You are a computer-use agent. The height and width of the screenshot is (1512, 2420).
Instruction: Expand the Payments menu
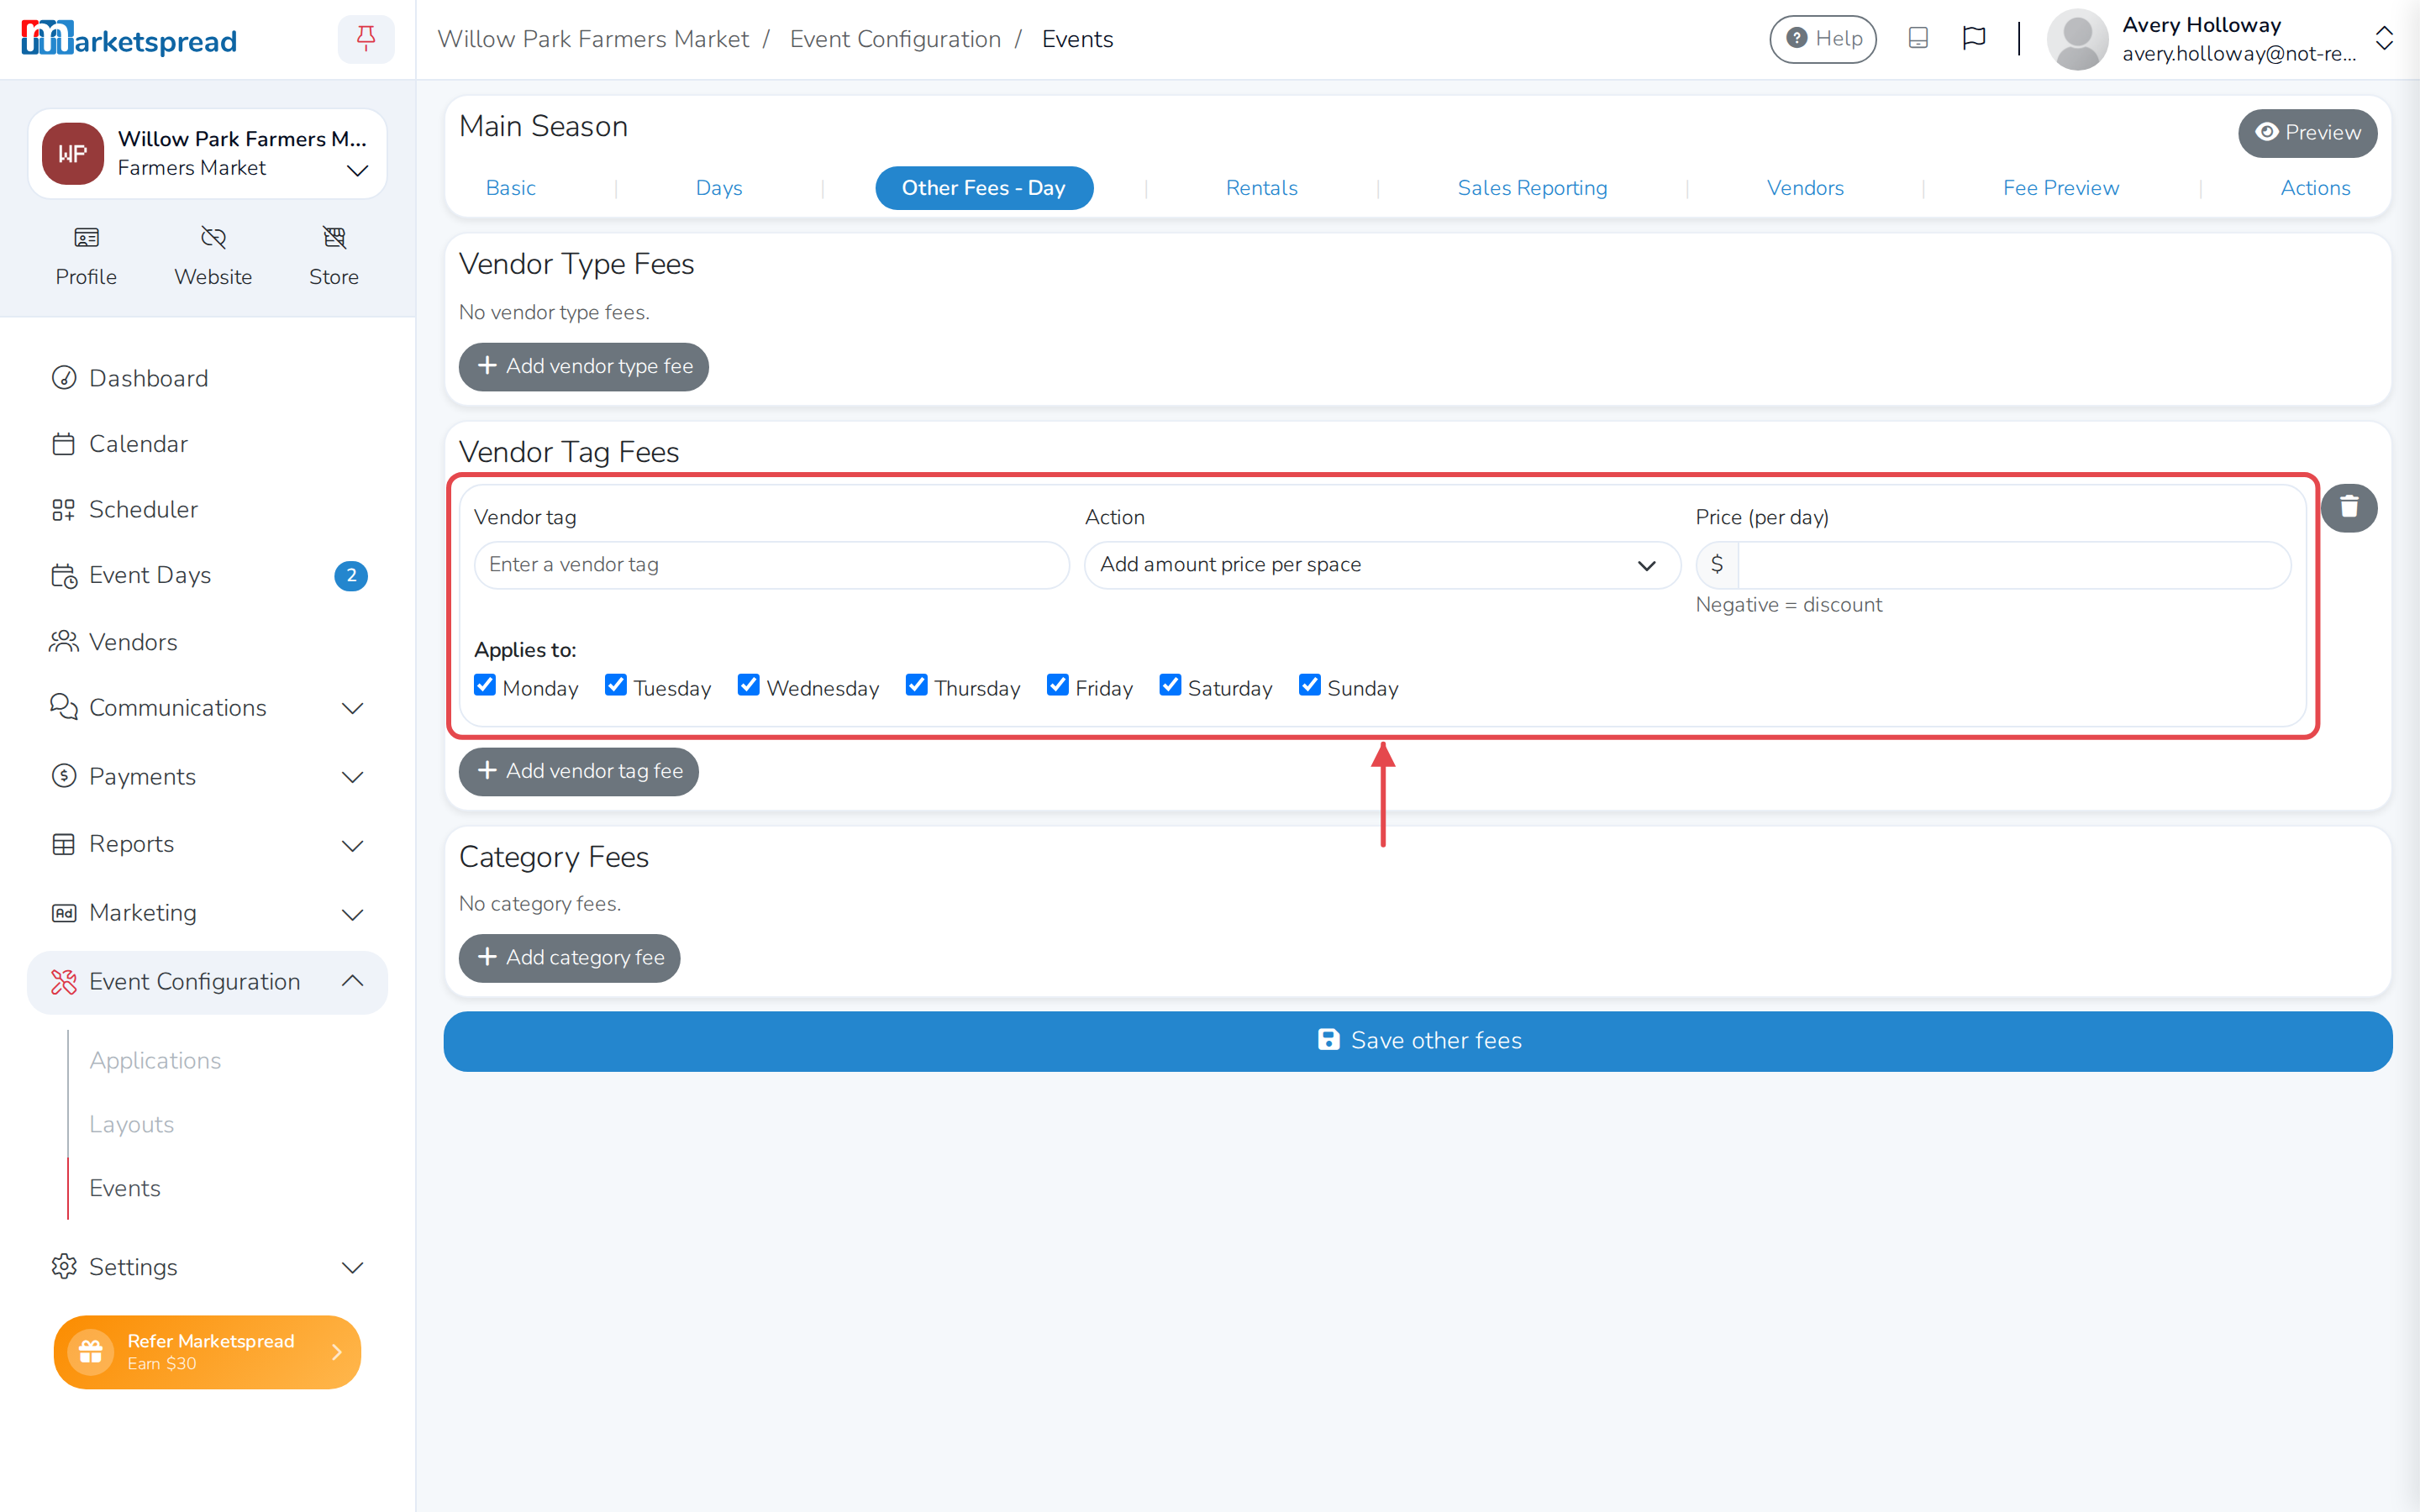point(207,777)
